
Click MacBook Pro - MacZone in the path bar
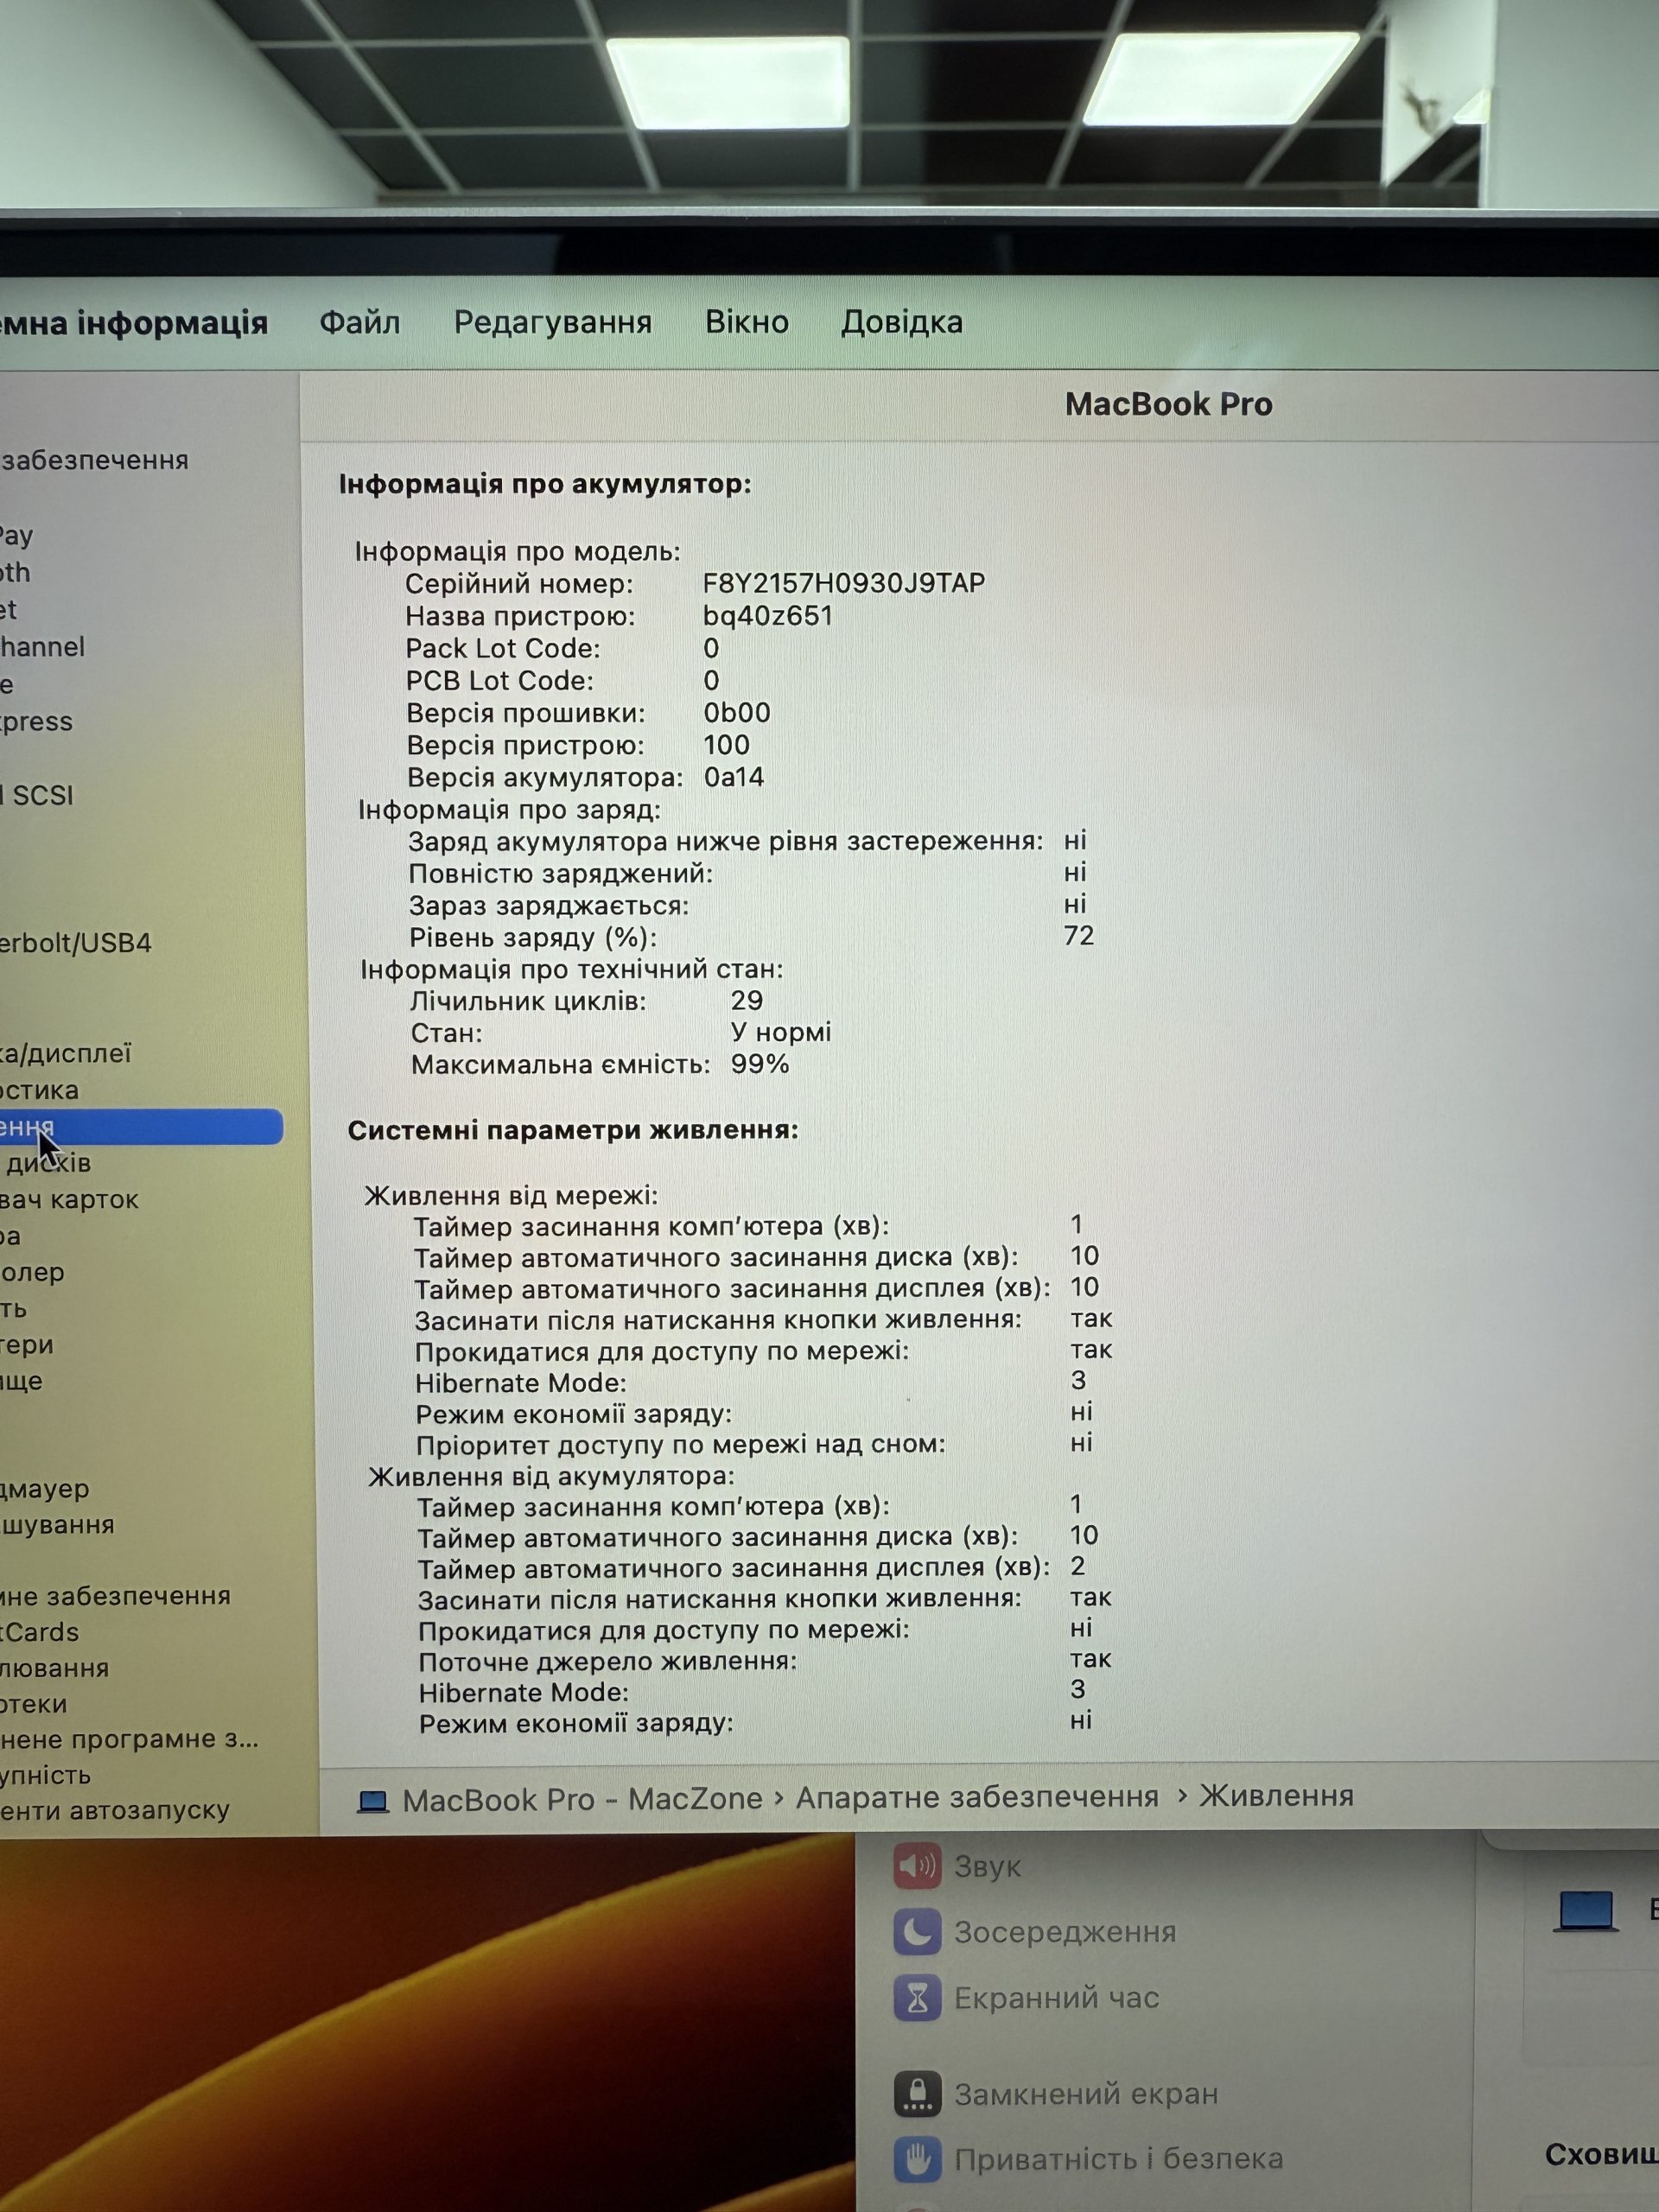click(582, 1799)
